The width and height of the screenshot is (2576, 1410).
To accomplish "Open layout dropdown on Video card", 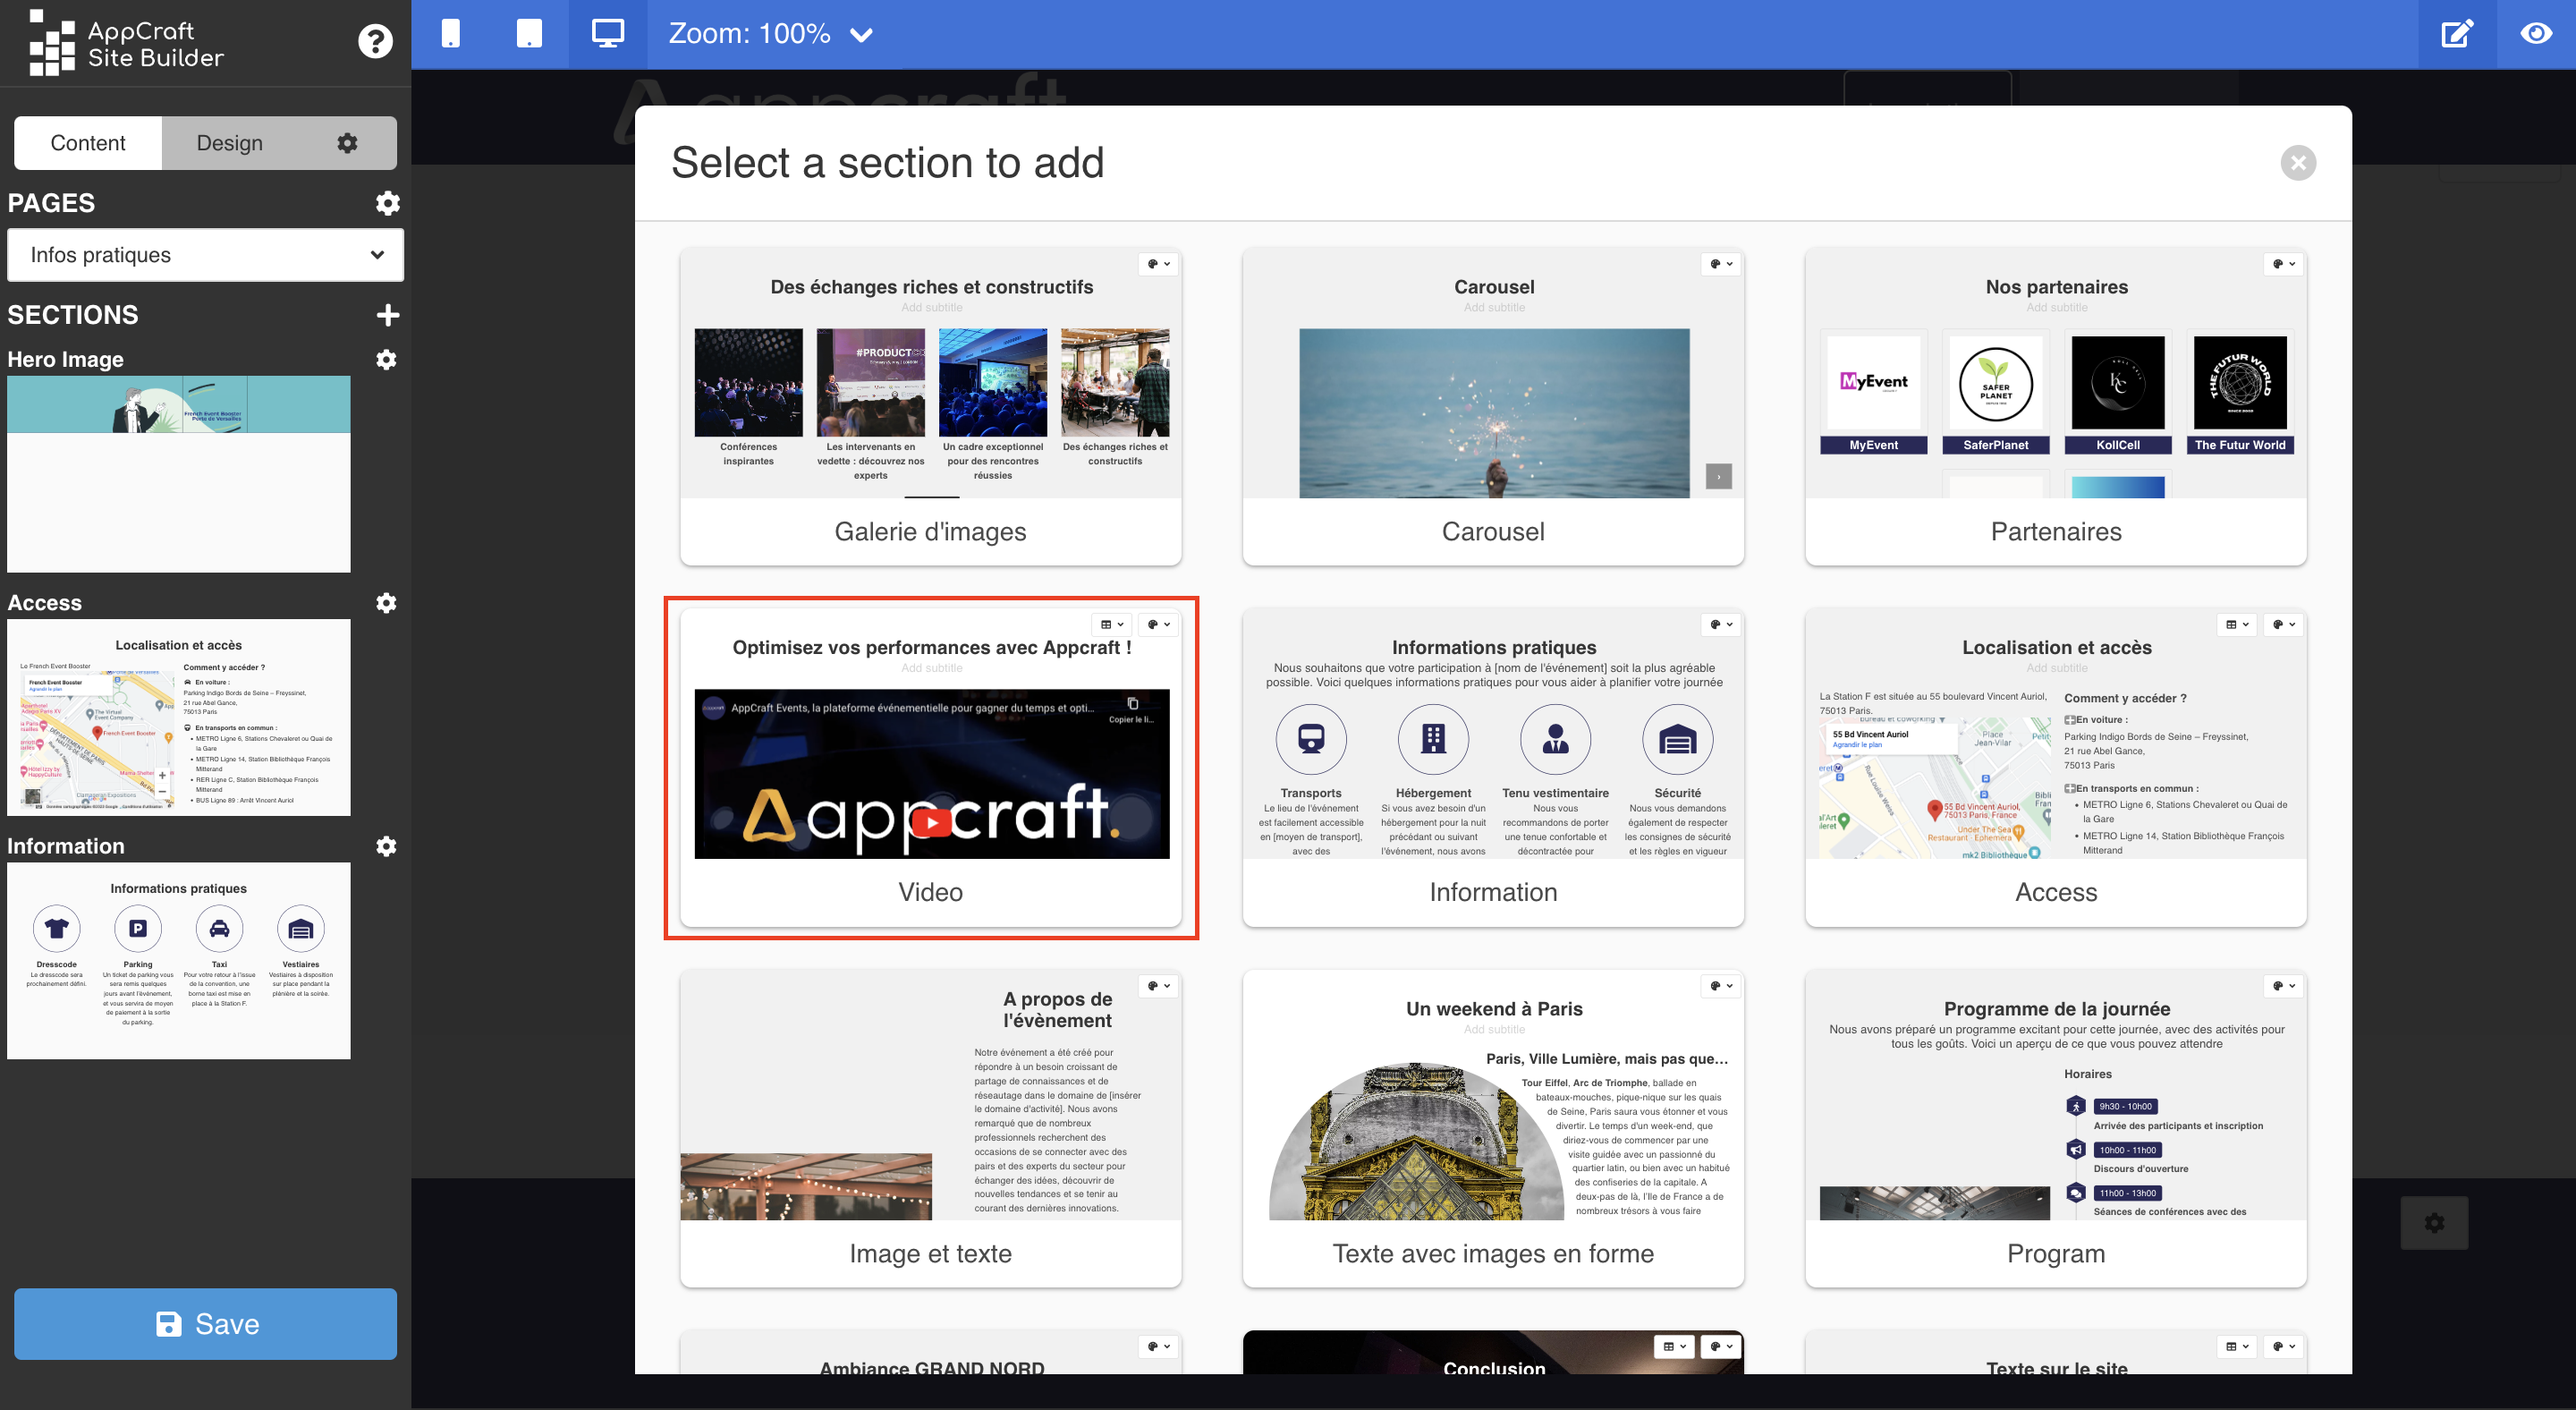I will point(1111,624).
